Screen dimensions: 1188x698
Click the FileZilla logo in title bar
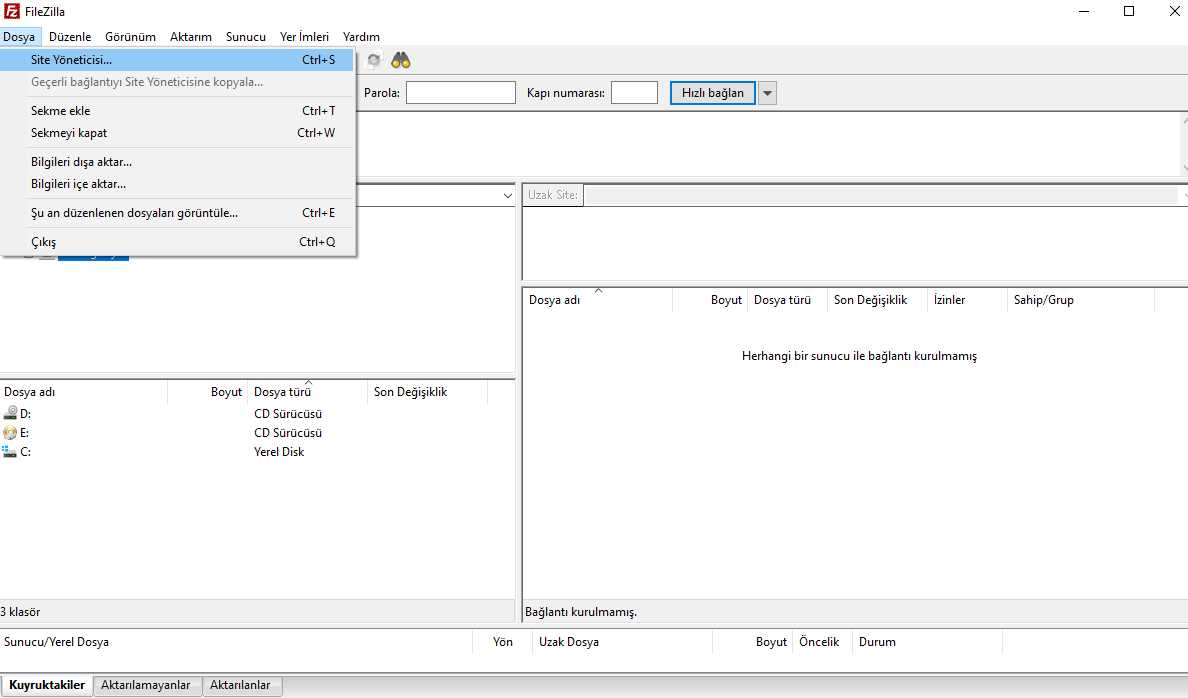tap(11, 11)
